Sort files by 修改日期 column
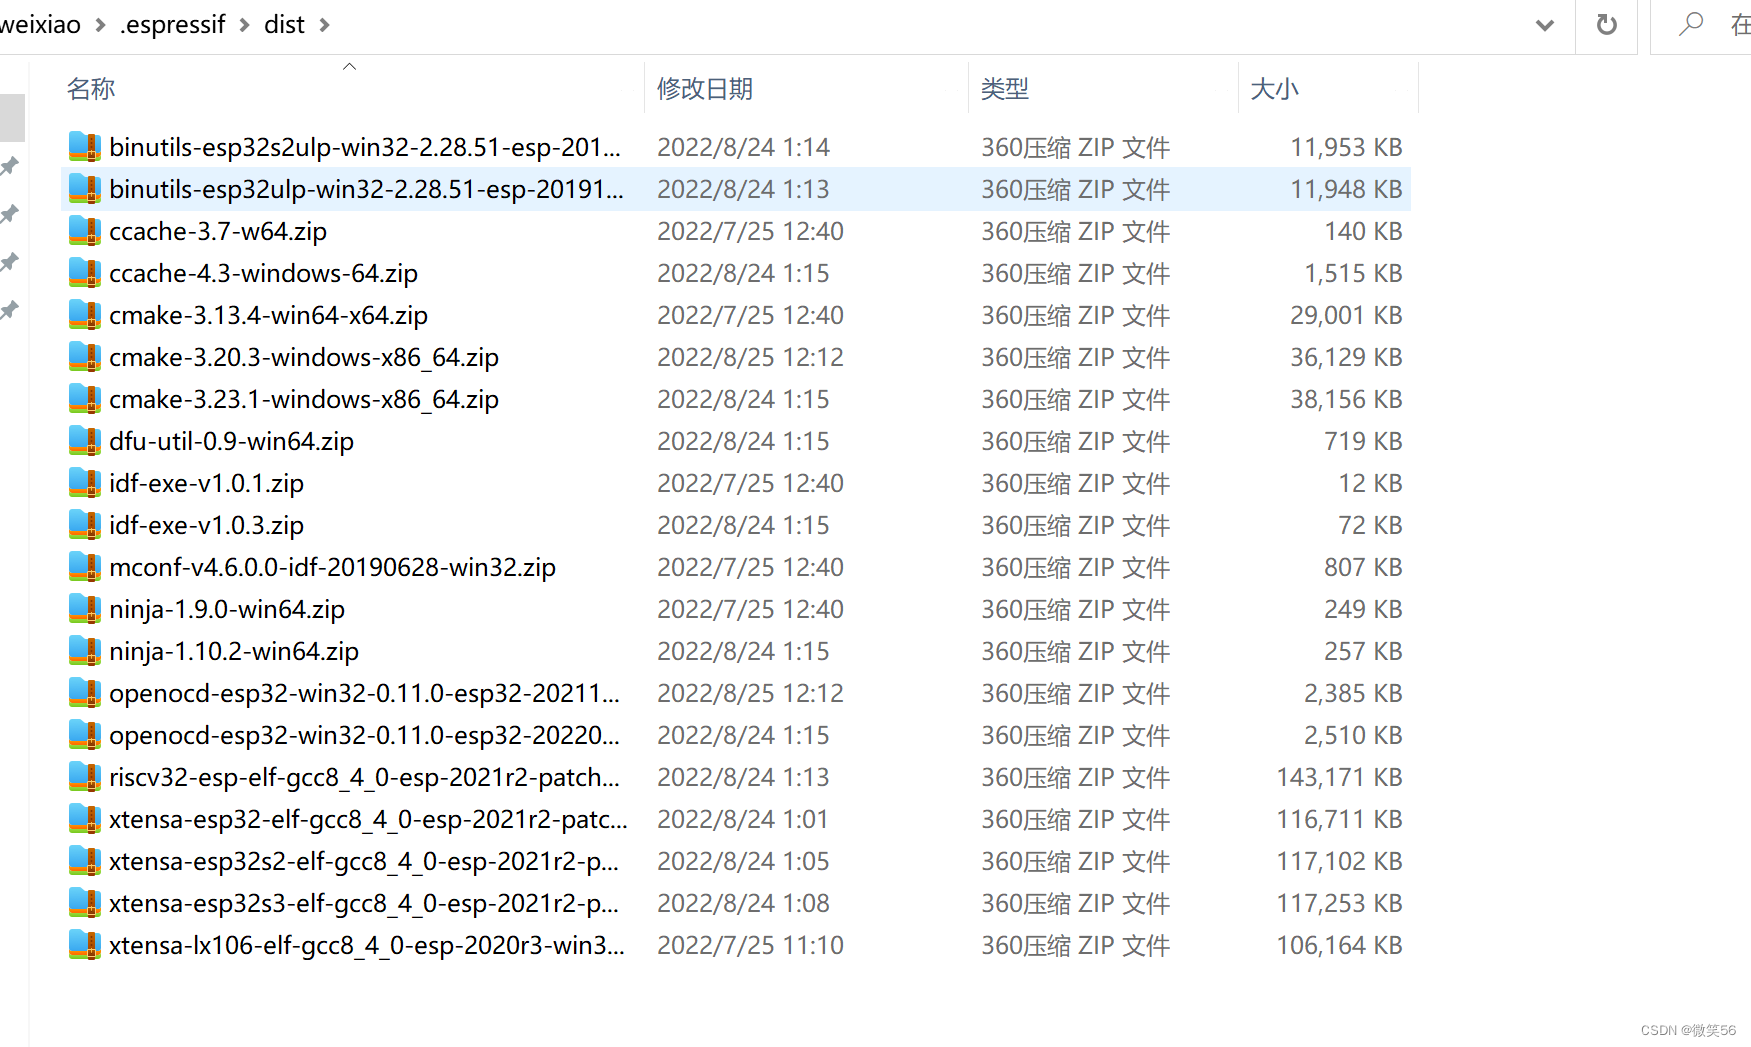 (705, 89)
